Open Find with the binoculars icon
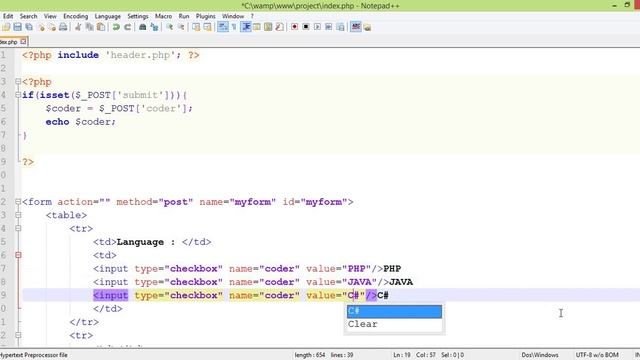Image resolution: width=640 pixels, height=360 pixels. pyautogui.click(x=142, y=27)
